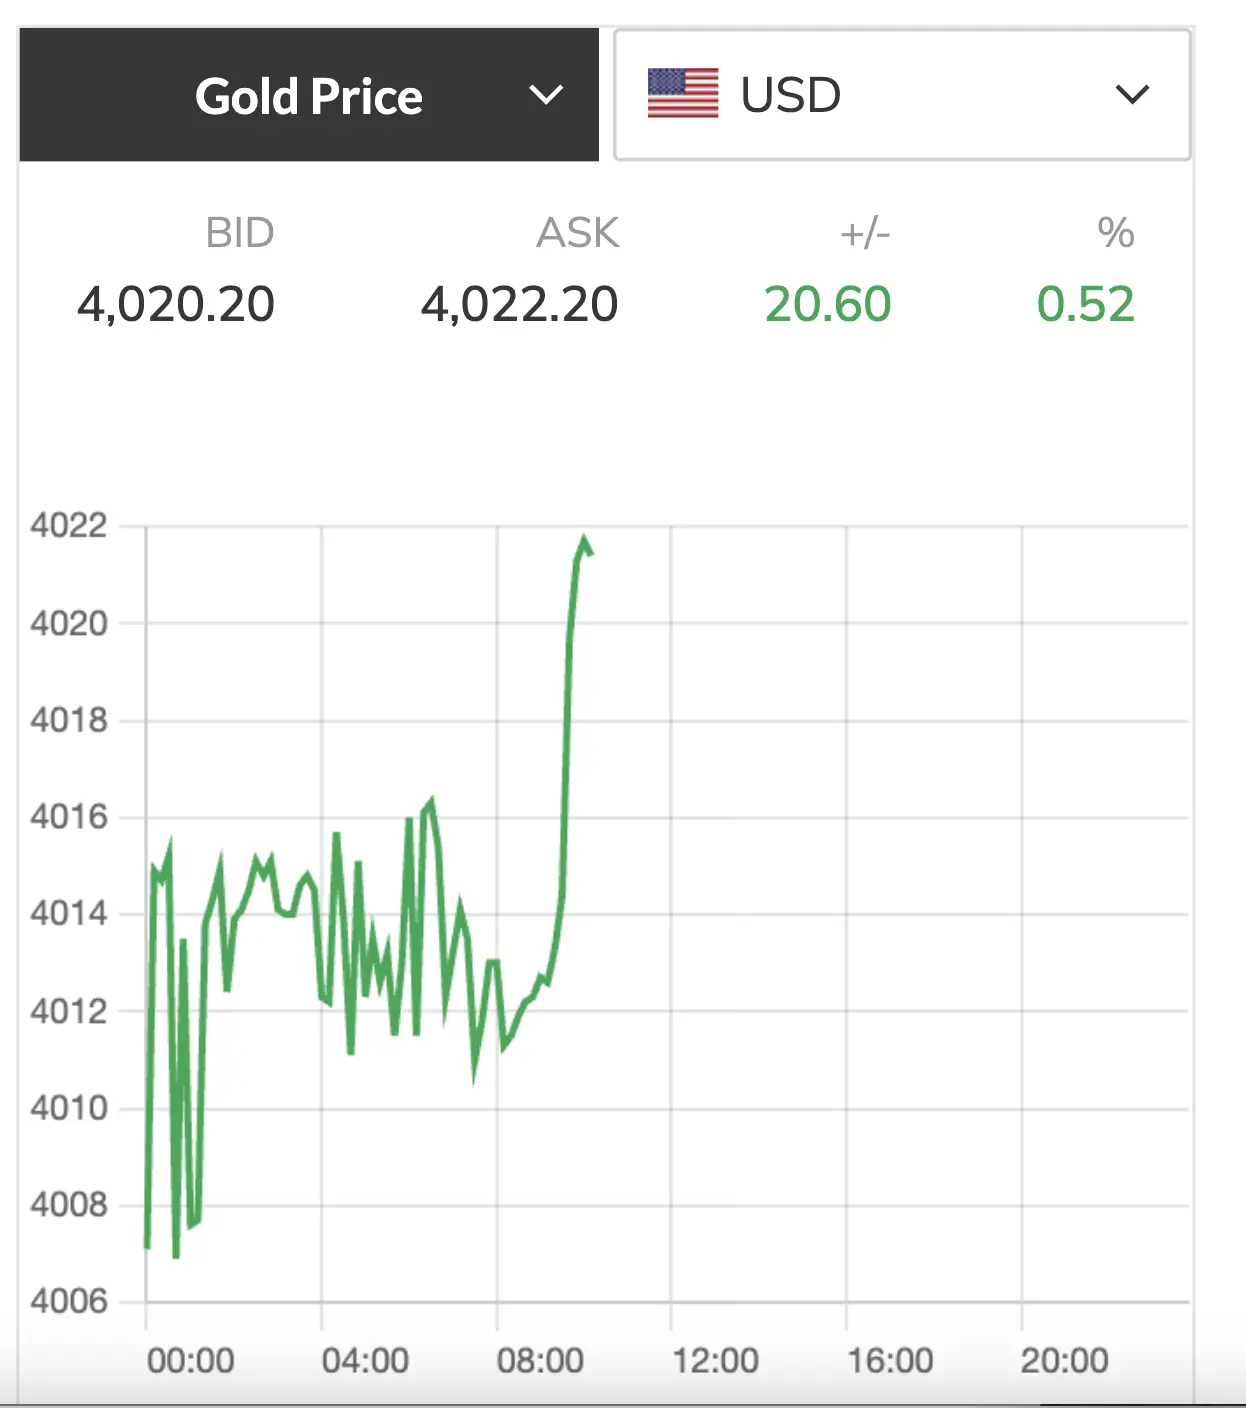The image size is (1246, 1408).
Task: Click the ask price 4,022.20
Action: coord(519,304)
